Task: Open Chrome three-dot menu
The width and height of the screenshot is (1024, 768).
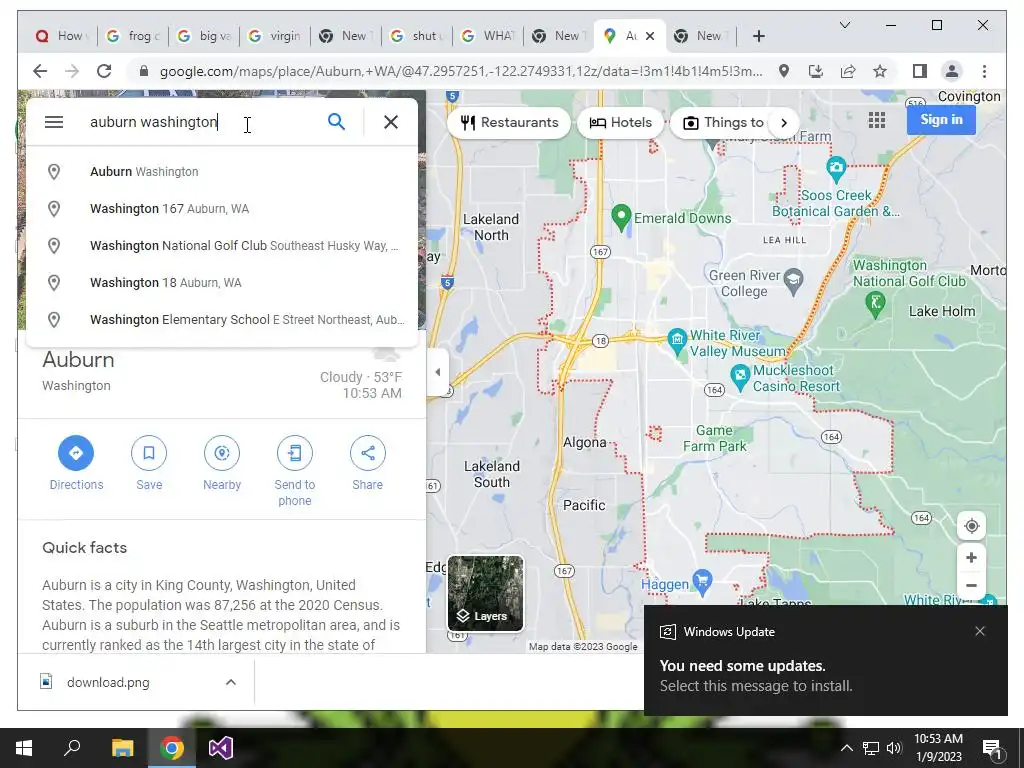Action: 984,71
